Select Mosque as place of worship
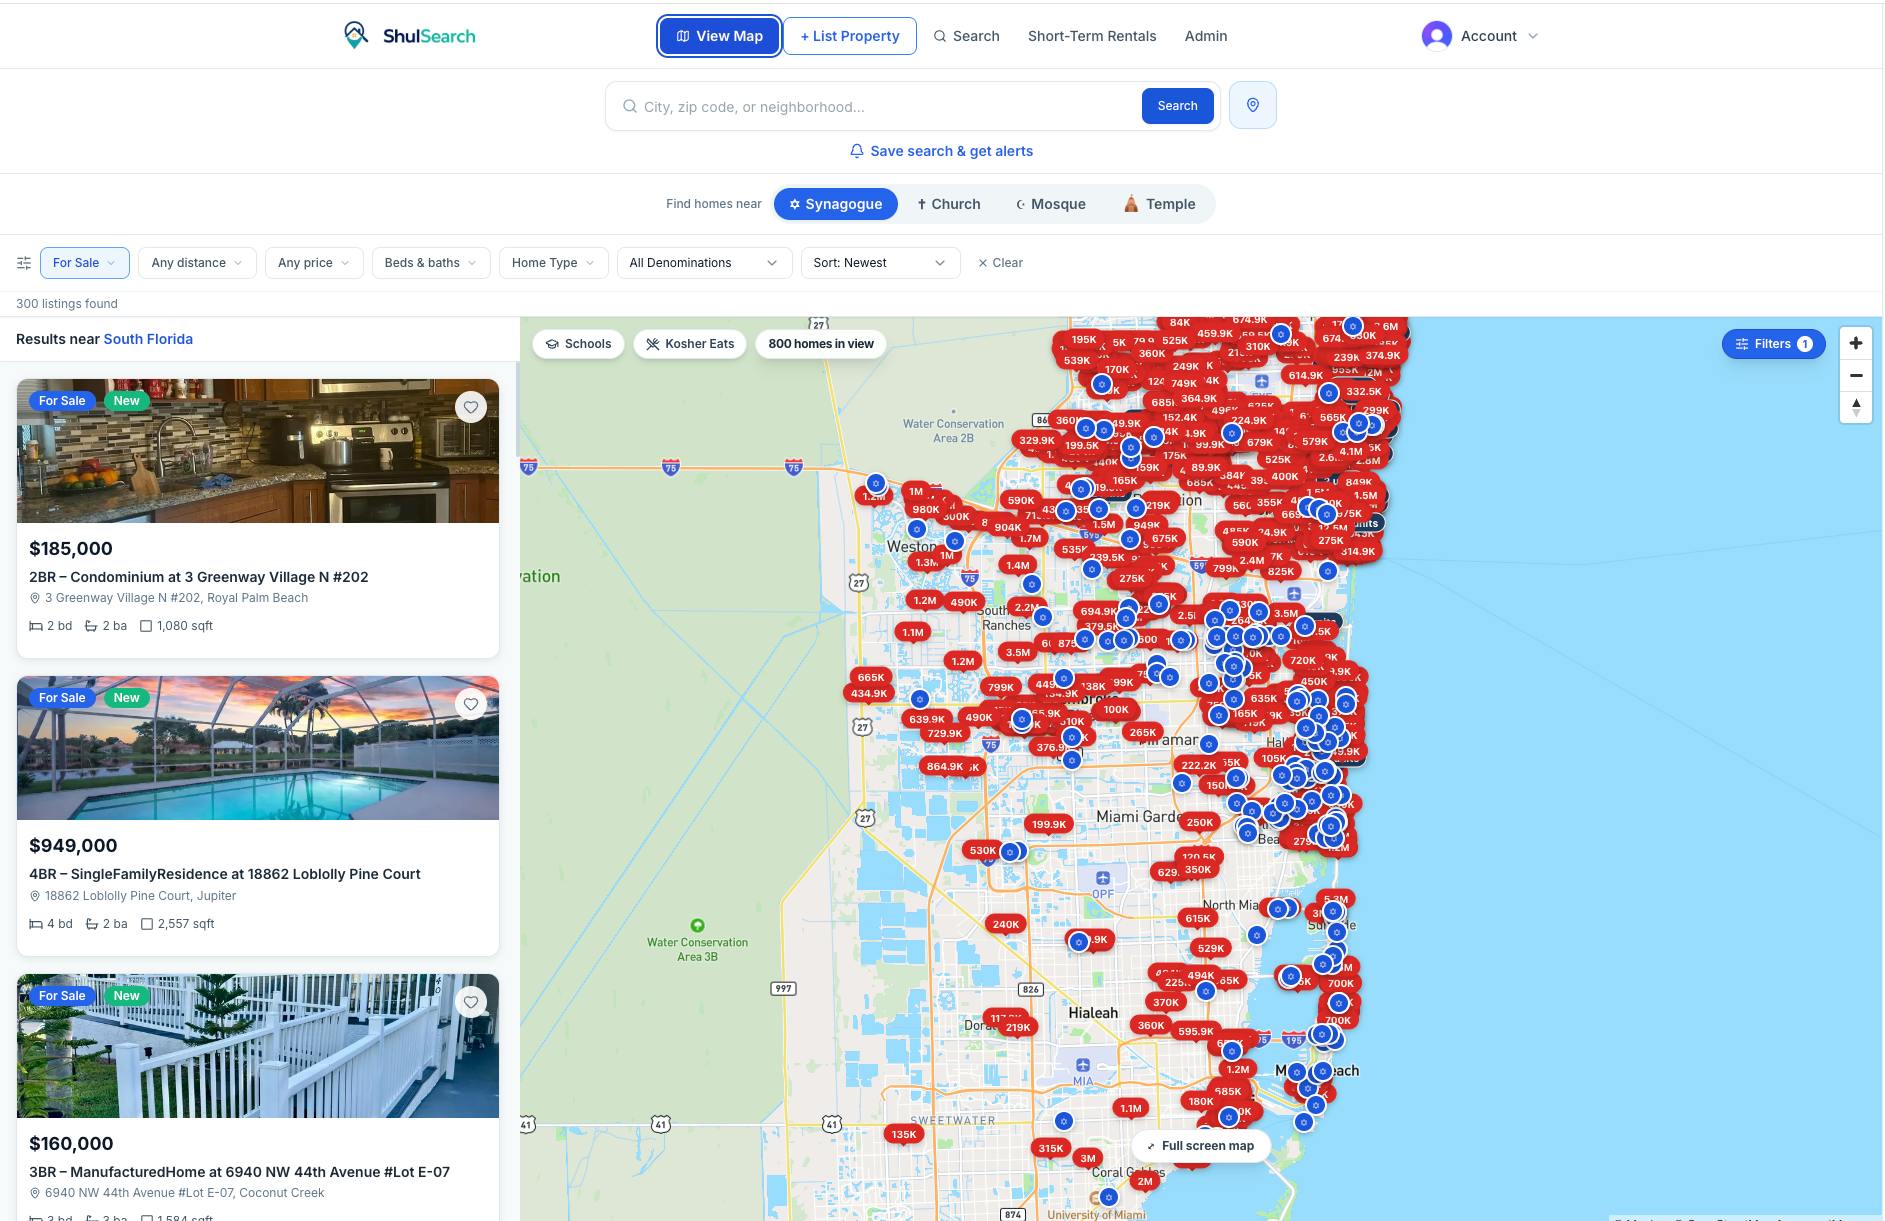The width and height of the screenshot is (1885, 1221). pyautogui.click(x=1050, y=204)
